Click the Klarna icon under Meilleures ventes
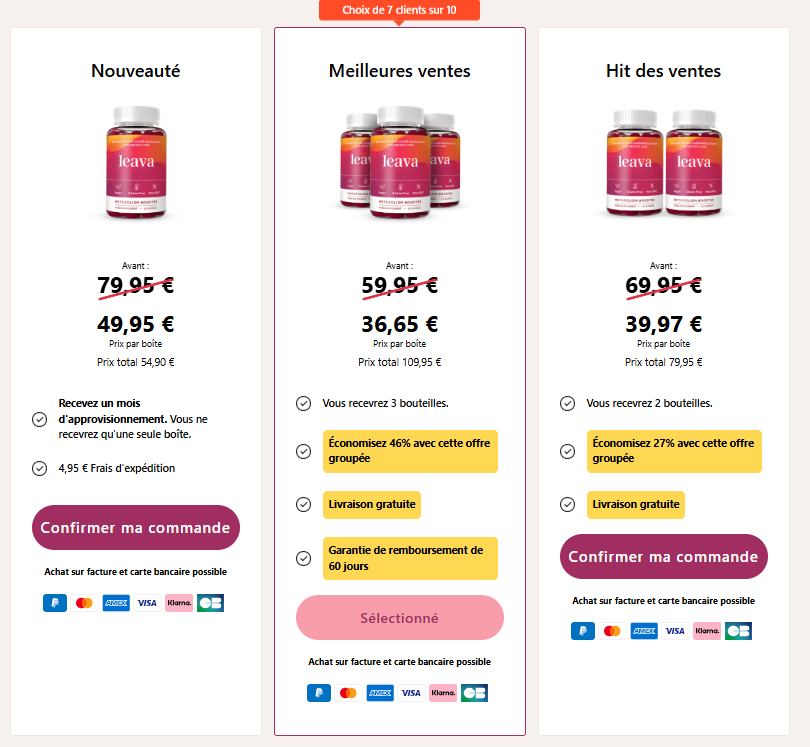The height and width of the screenshot is (747, 810). point(442,692)
